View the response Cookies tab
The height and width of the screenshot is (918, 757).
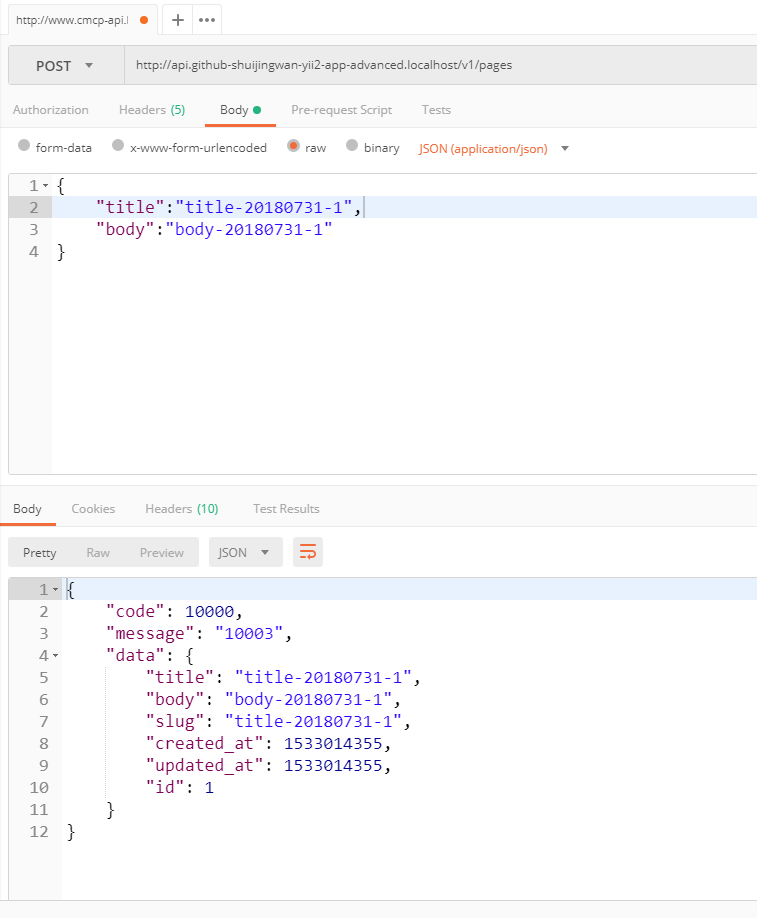coord(93,509)
